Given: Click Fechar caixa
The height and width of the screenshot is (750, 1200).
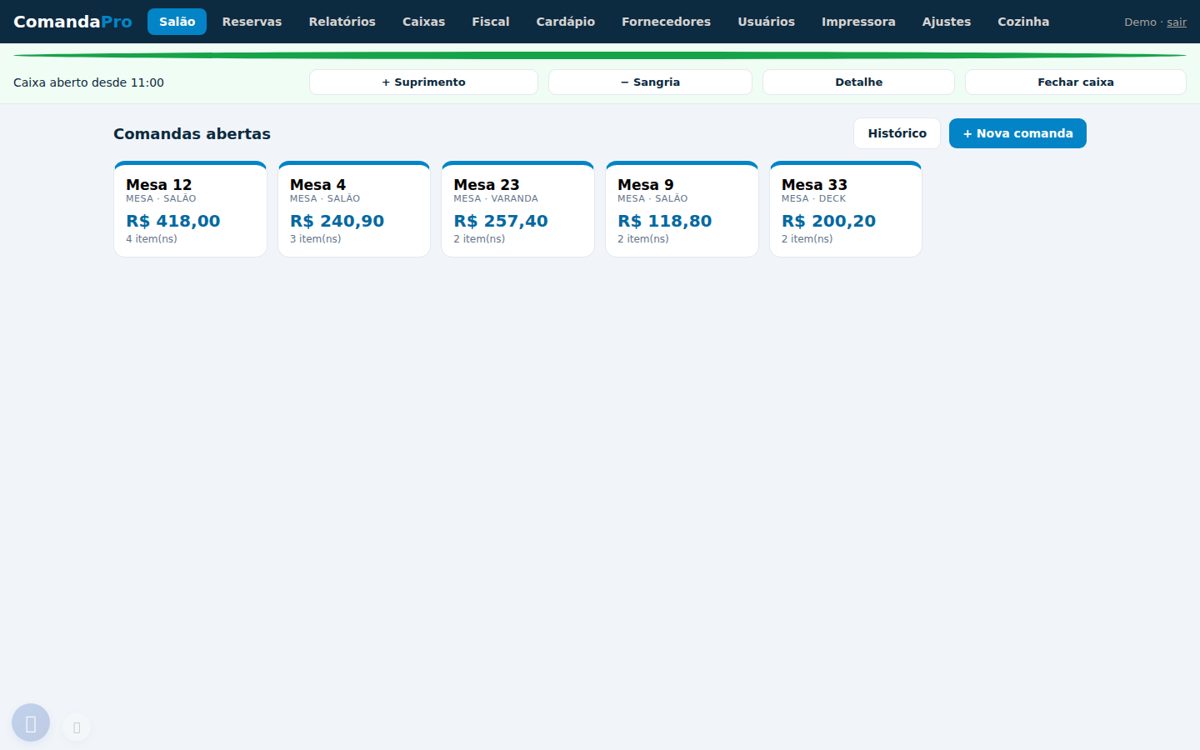Looking at the screenshot, I should click(x=1076, y=82).
